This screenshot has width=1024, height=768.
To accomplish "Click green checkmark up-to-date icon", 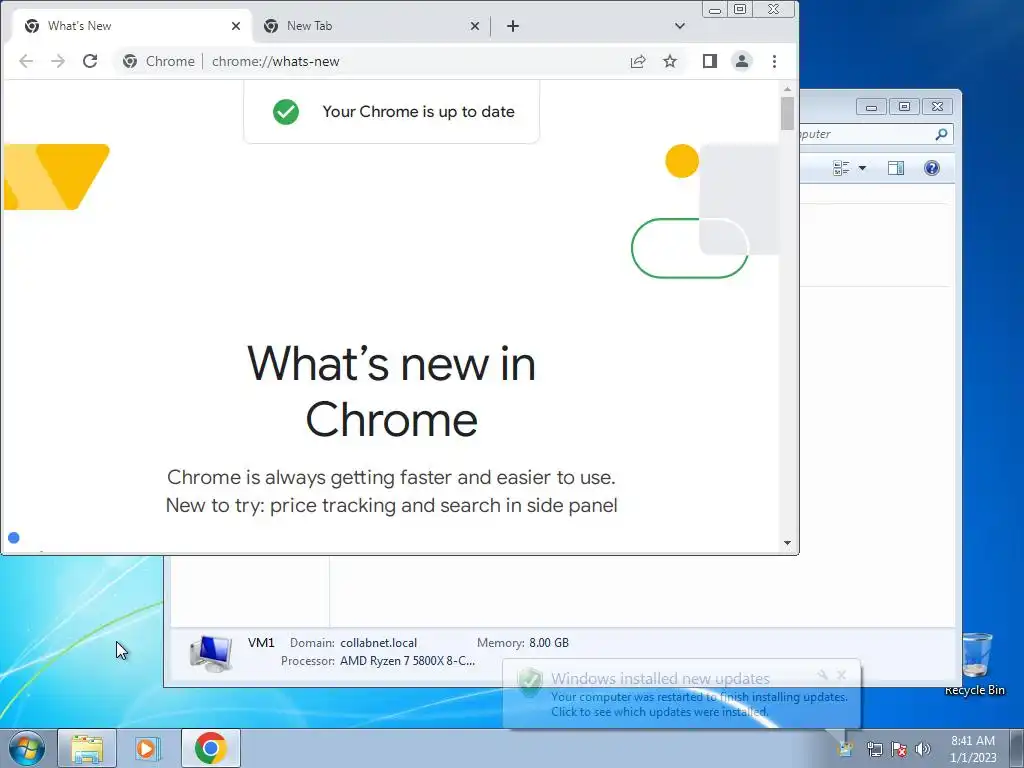I will tap(286, 112).
